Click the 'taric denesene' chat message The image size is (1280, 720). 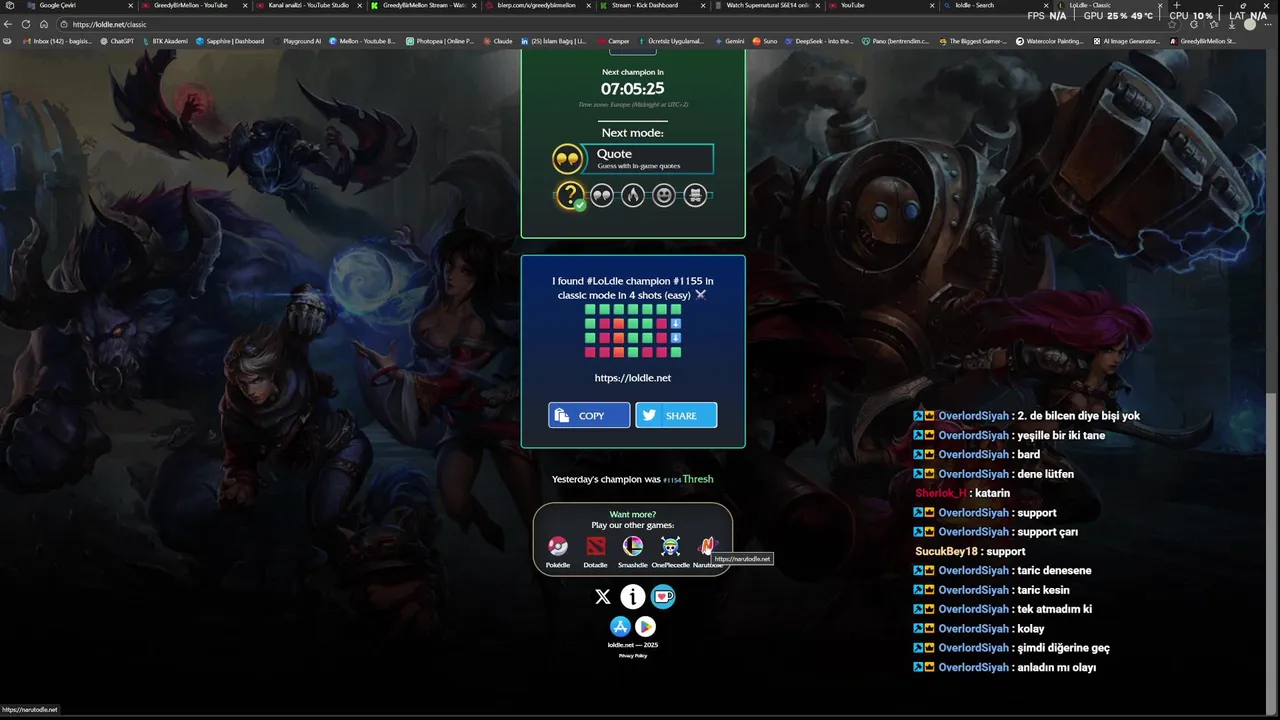tap(1054, 571)
